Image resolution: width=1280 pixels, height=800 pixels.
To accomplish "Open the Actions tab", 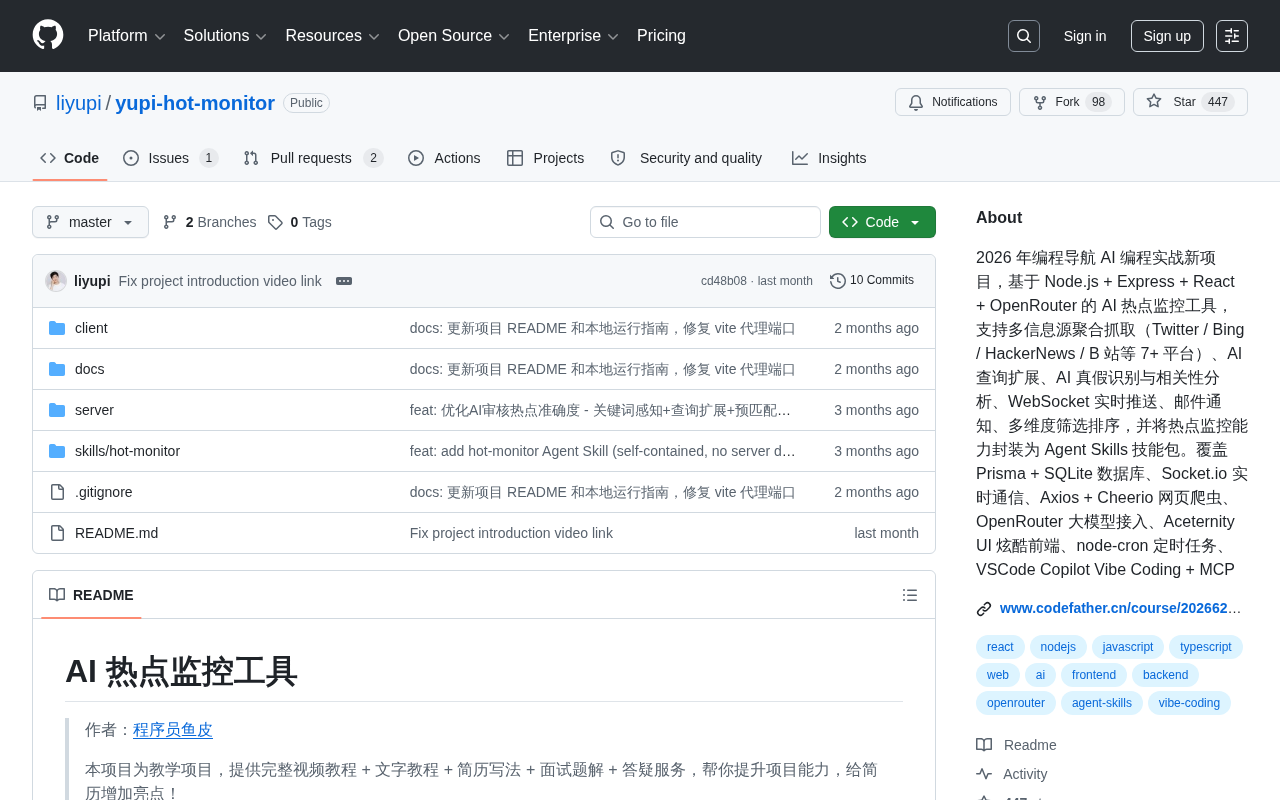I will click(444, 158).
